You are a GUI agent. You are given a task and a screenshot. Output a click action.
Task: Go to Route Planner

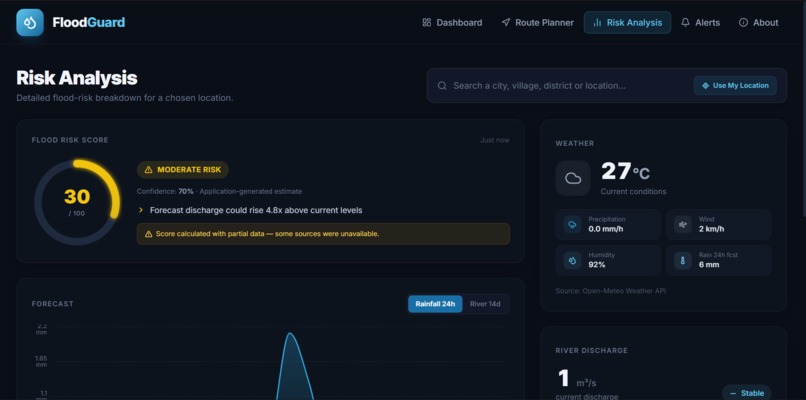coord(538,23)
